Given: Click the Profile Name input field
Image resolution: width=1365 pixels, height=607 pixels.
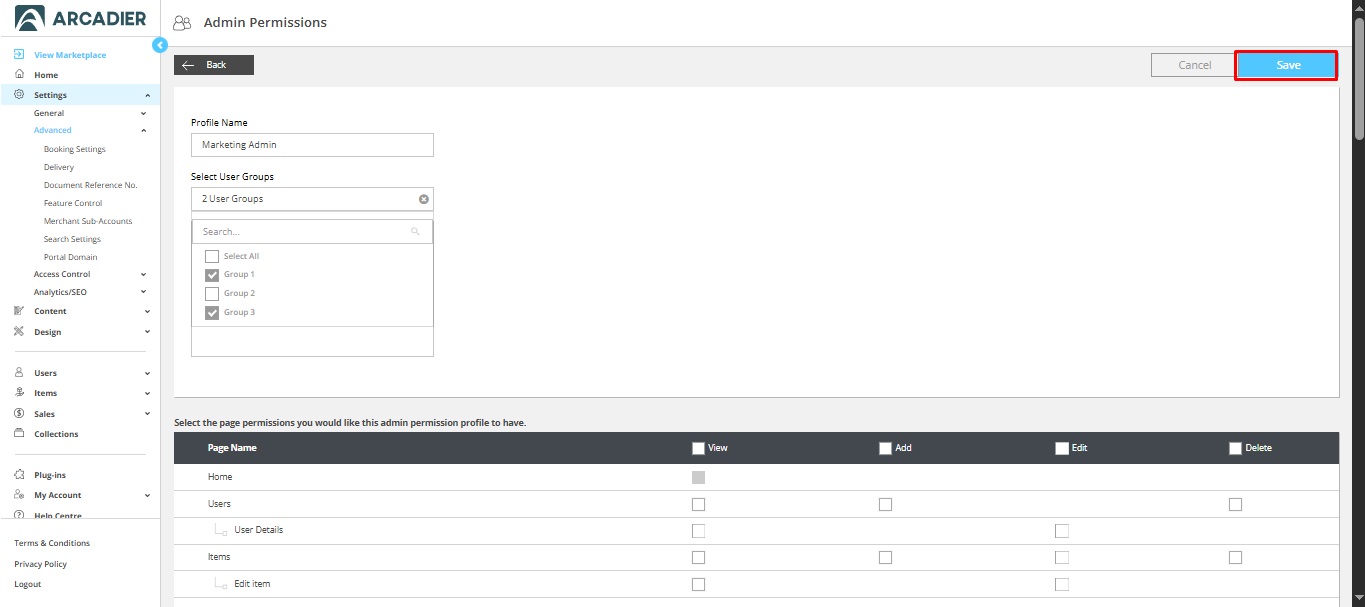Looking at the screenshot, I should click(x=312, y=145).
